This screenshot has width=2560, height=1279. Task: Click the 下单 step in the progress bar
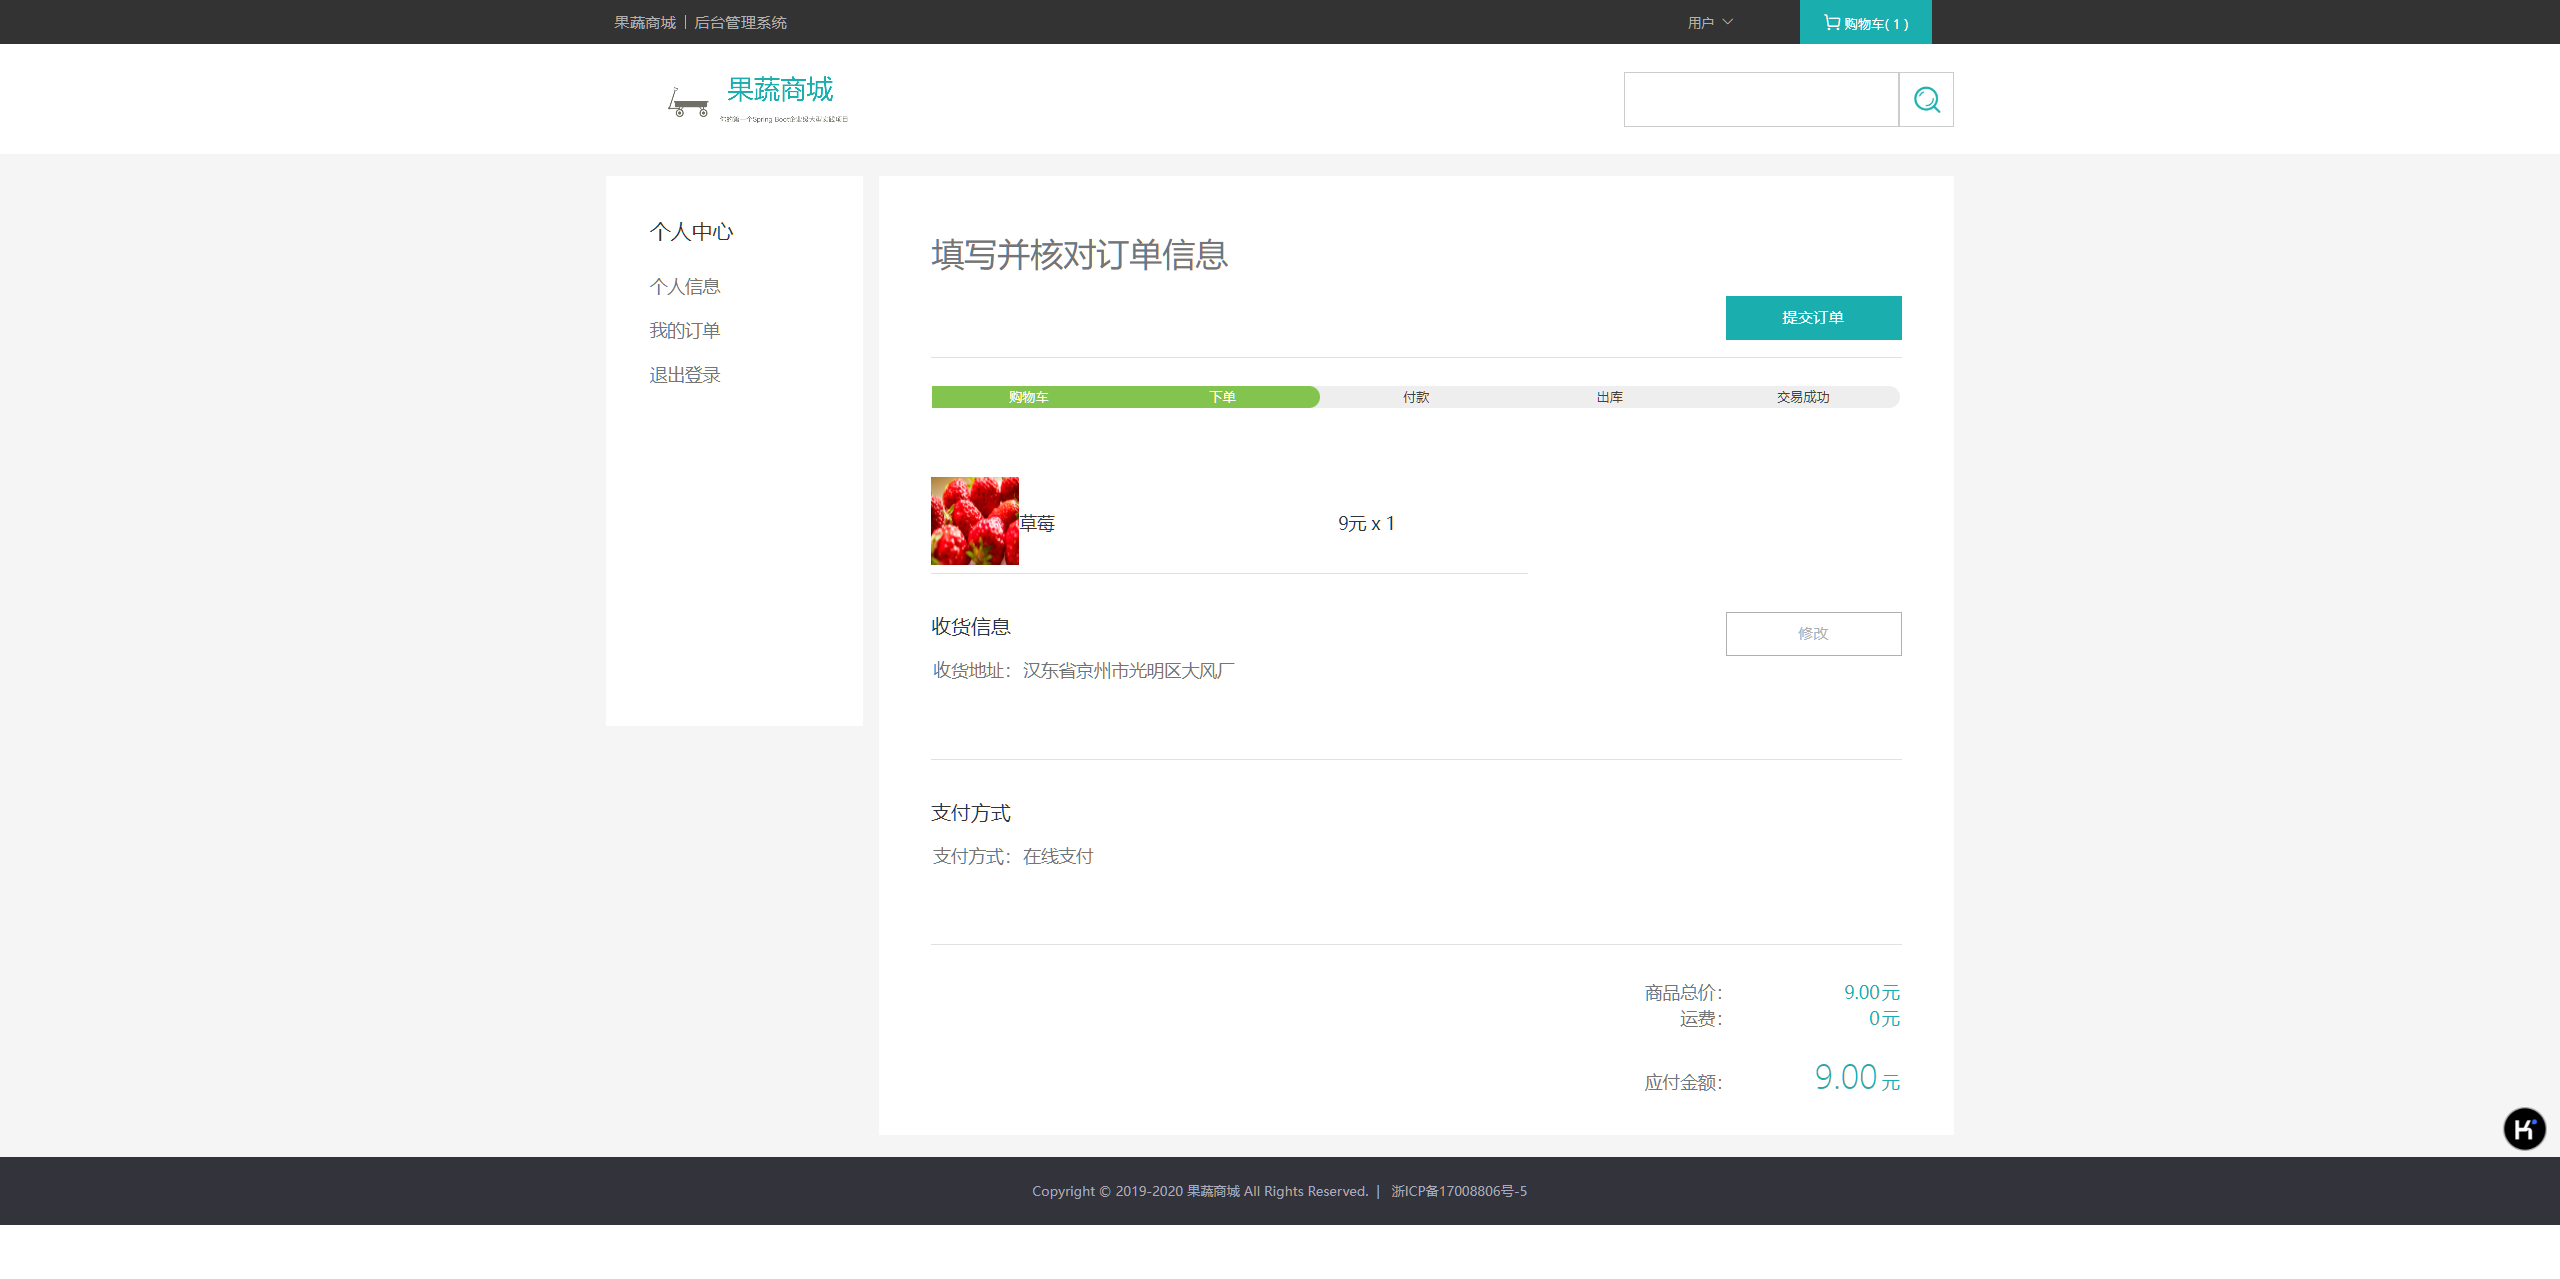click(1222, 398)
